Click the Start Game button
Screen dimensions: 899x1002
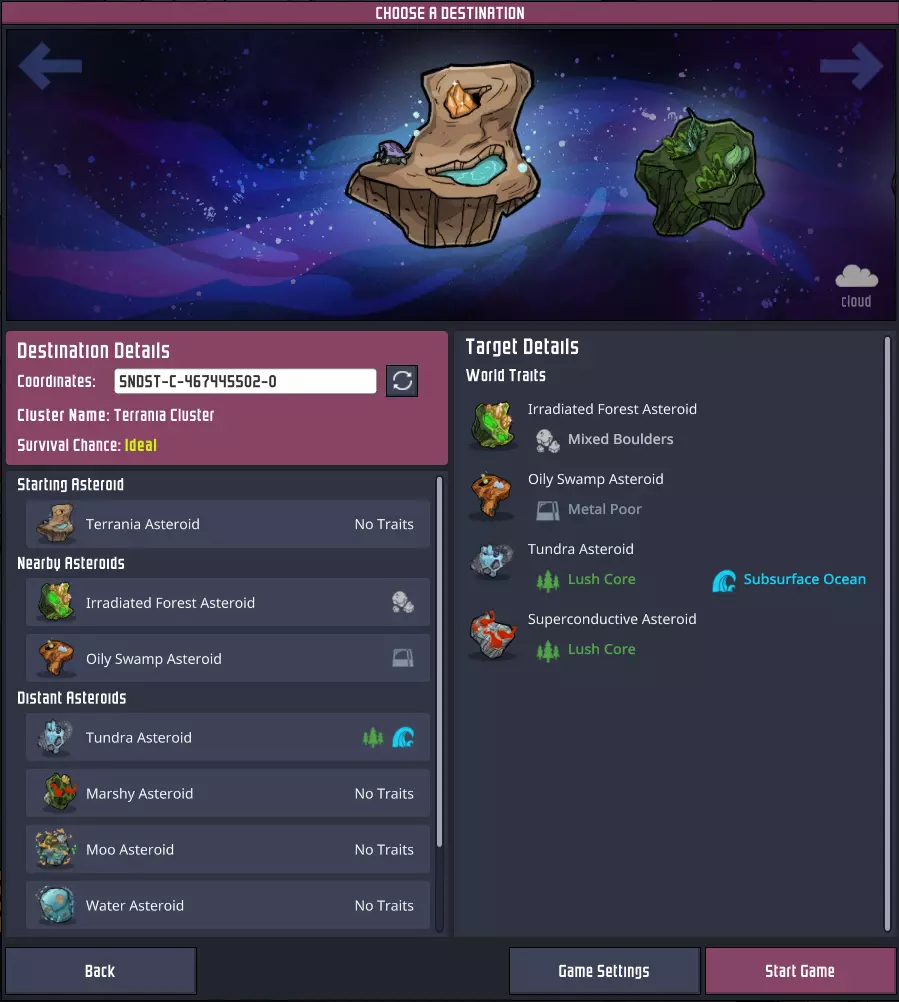[x=800, y=971]
